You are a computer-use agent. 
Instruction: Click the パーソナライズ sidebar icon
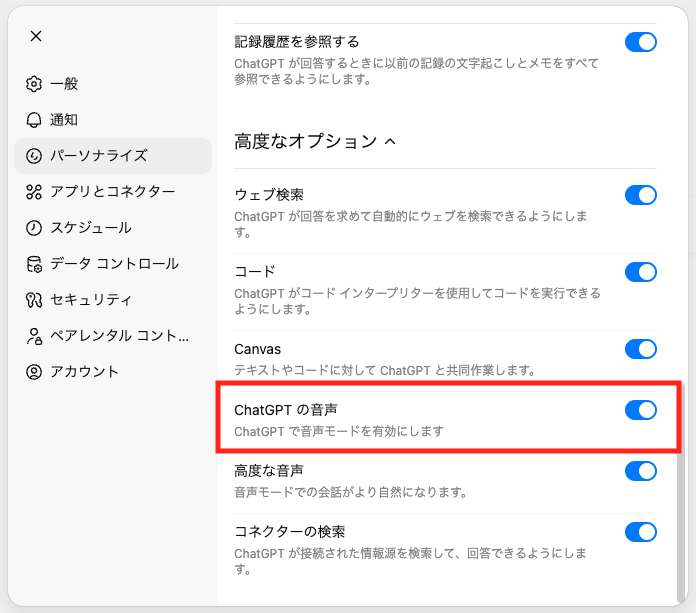tap(34, 156)
